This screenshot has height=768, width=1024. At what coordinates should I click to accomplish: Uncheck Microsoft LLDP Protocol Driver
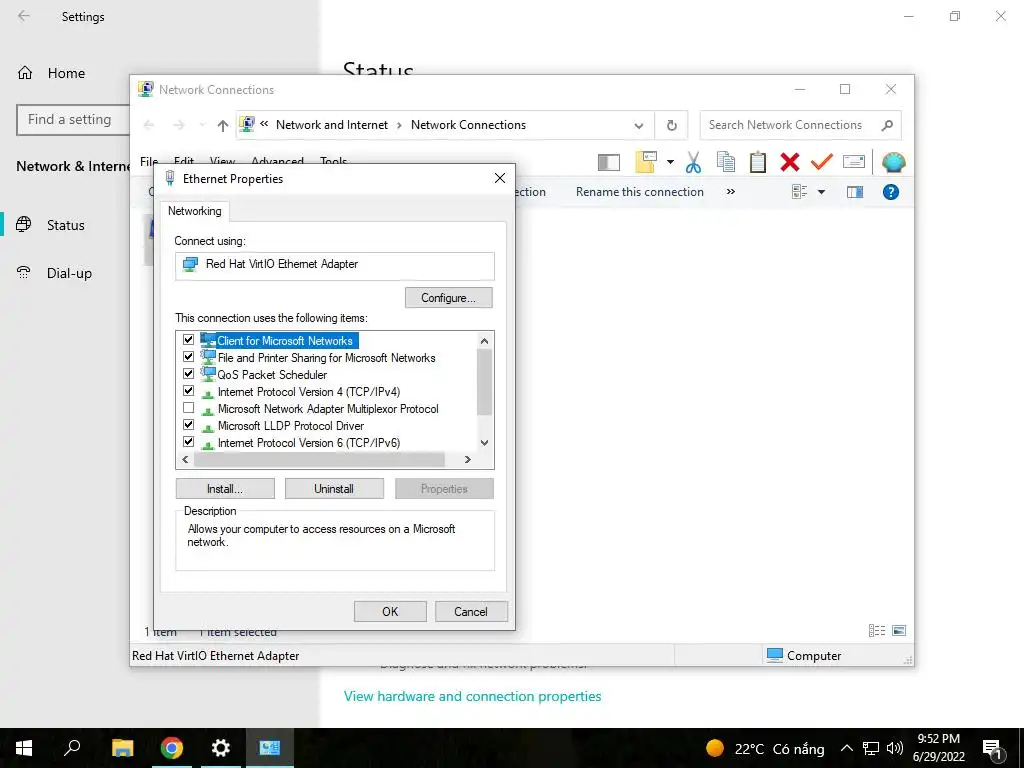(x=189, y=424)
